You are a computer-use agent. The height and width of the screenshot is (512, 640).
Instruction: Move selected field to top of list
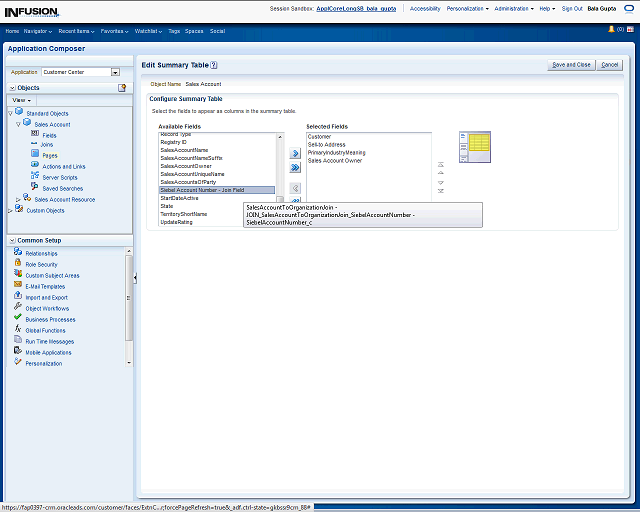441,164
